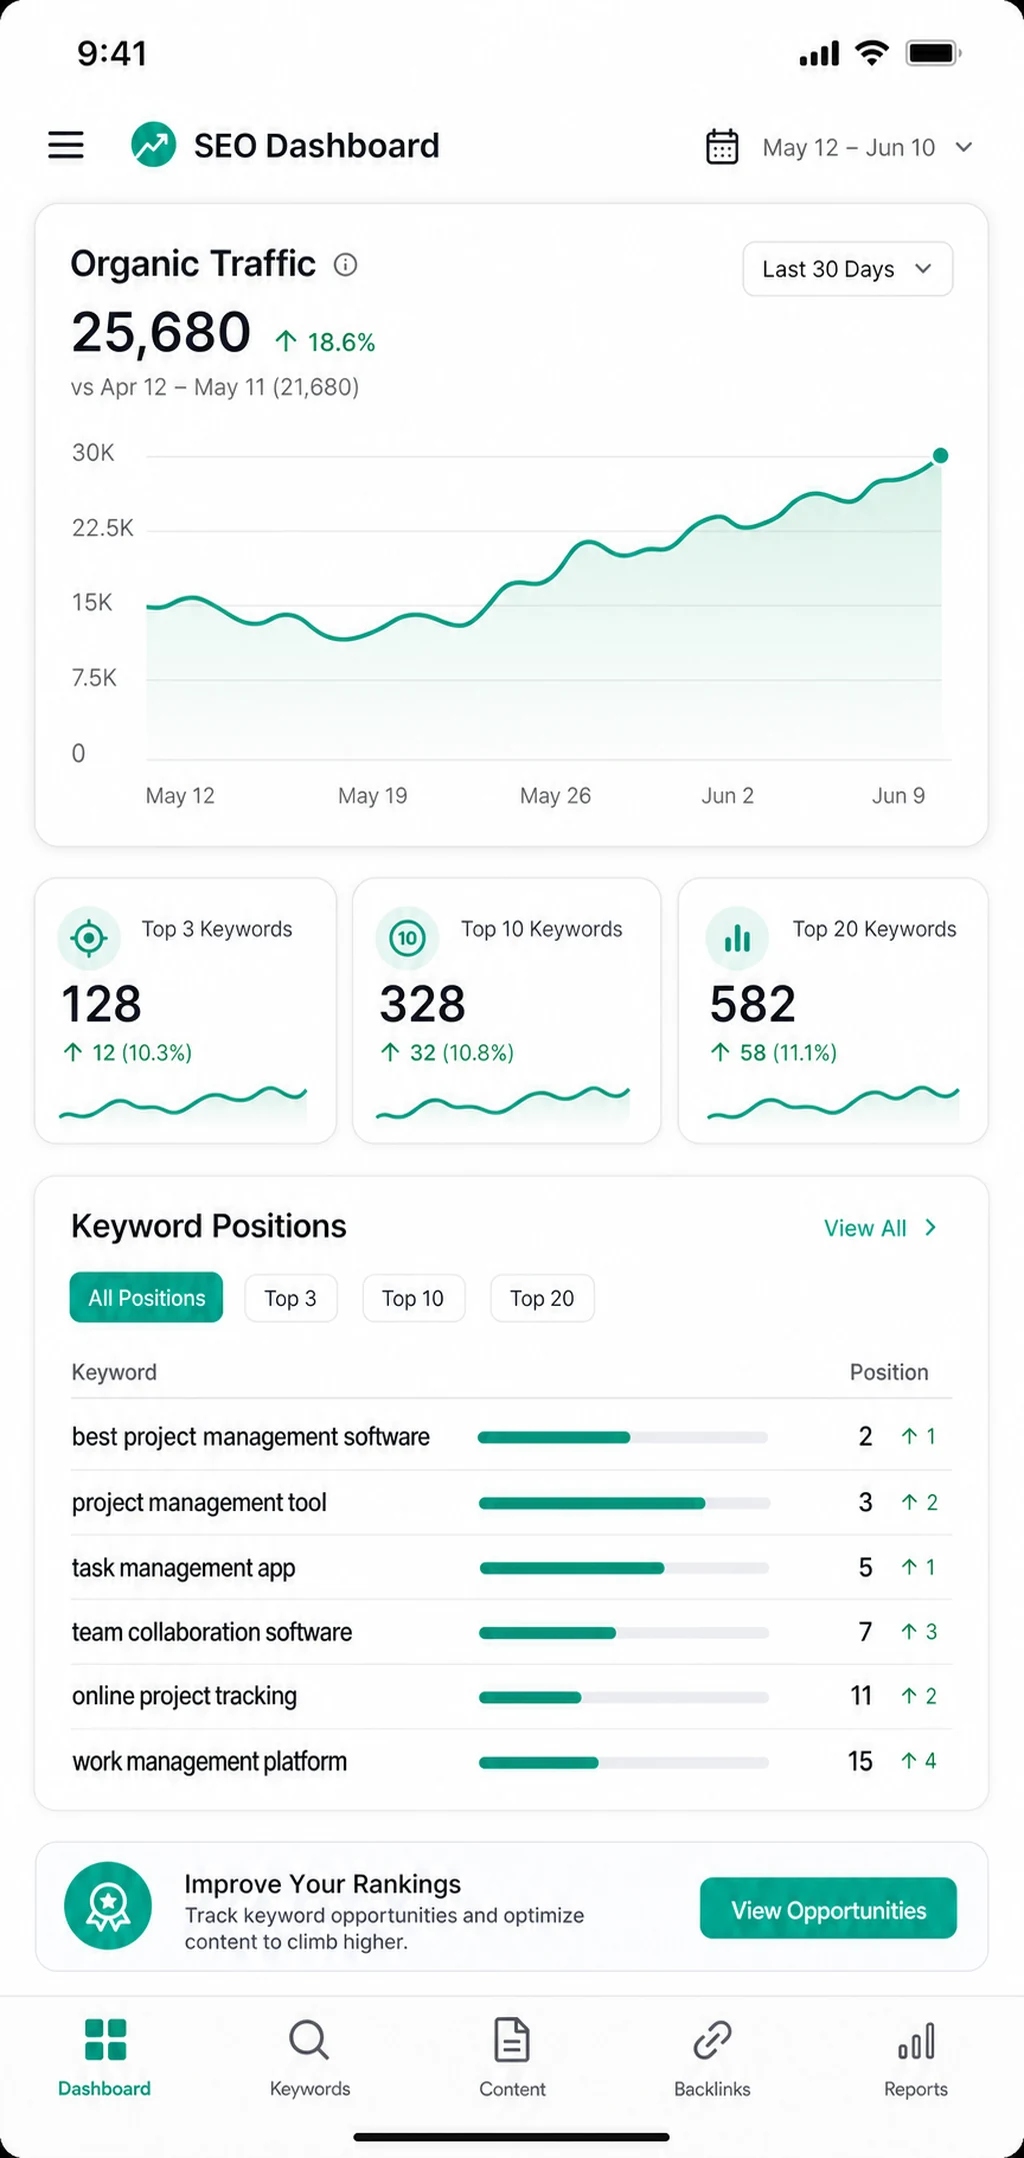The width and height of the screenshot is (1024, 2158).
Task: Tap the Wi-Fi status icon
Action: (872, 53)
